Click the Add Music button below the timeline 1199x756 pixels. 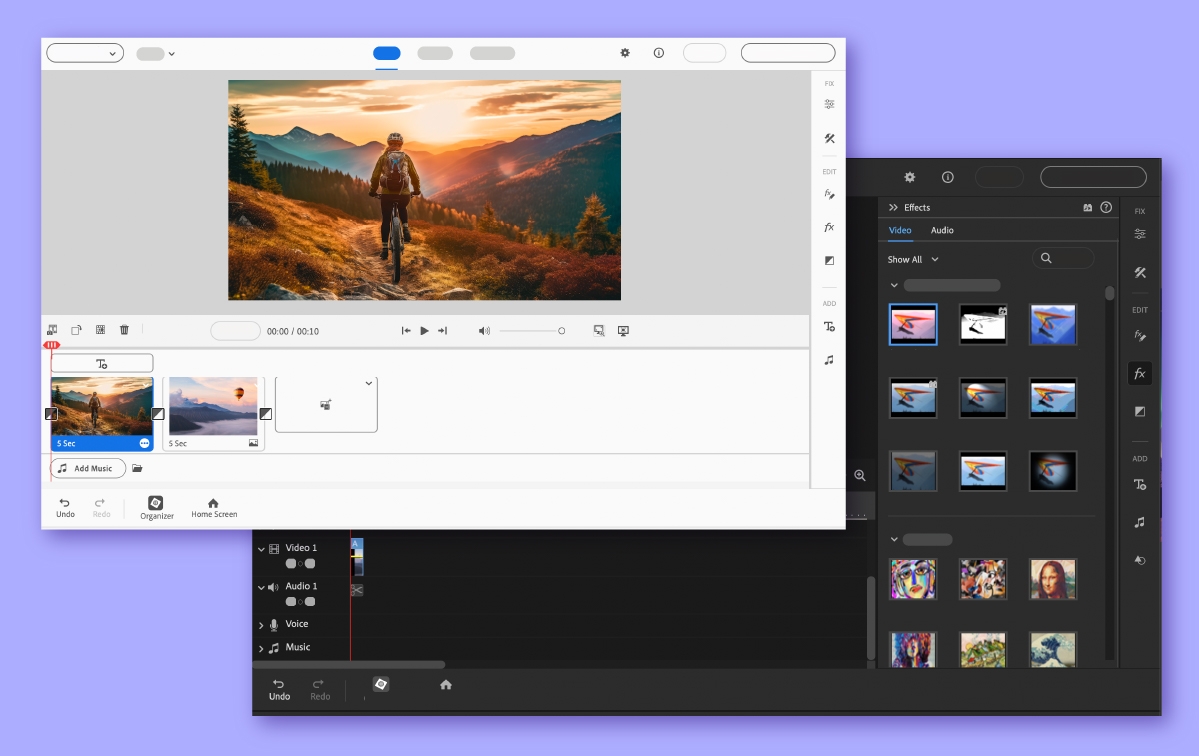pos(88,468)
